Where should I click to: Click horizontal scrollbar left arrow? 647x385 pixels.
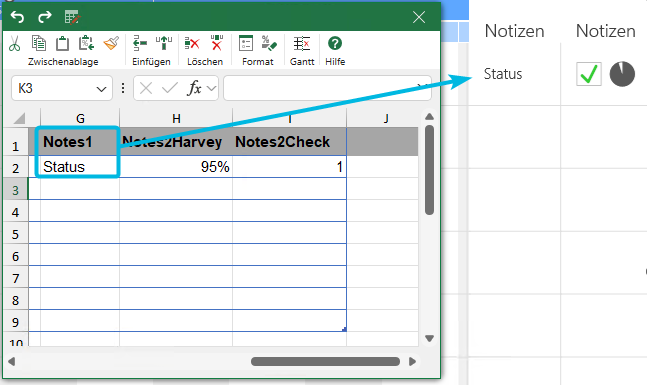click(x=12, y=361)
